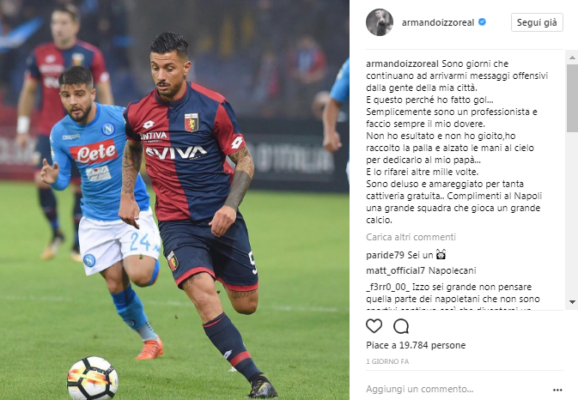This screenshot has width=578, height=400.
Task: Open paride79 commenter profile
Action: tap(385, 255)
